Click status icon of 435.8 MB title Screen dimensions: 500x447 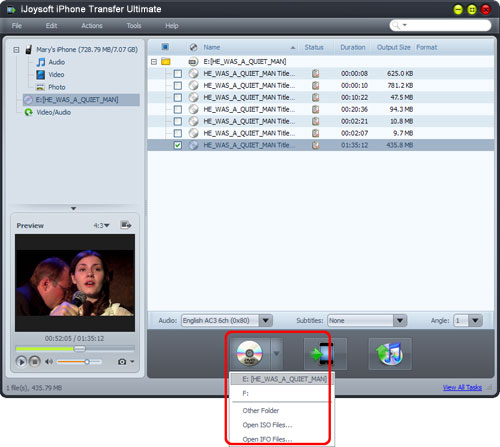point(315,145)
